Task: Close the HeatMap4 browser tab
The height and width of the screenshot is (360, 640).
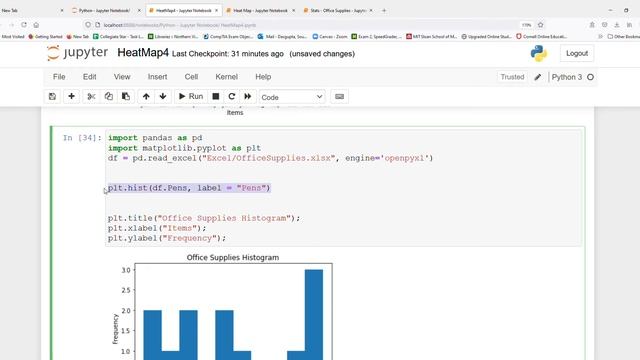Action: pos(216,10)
